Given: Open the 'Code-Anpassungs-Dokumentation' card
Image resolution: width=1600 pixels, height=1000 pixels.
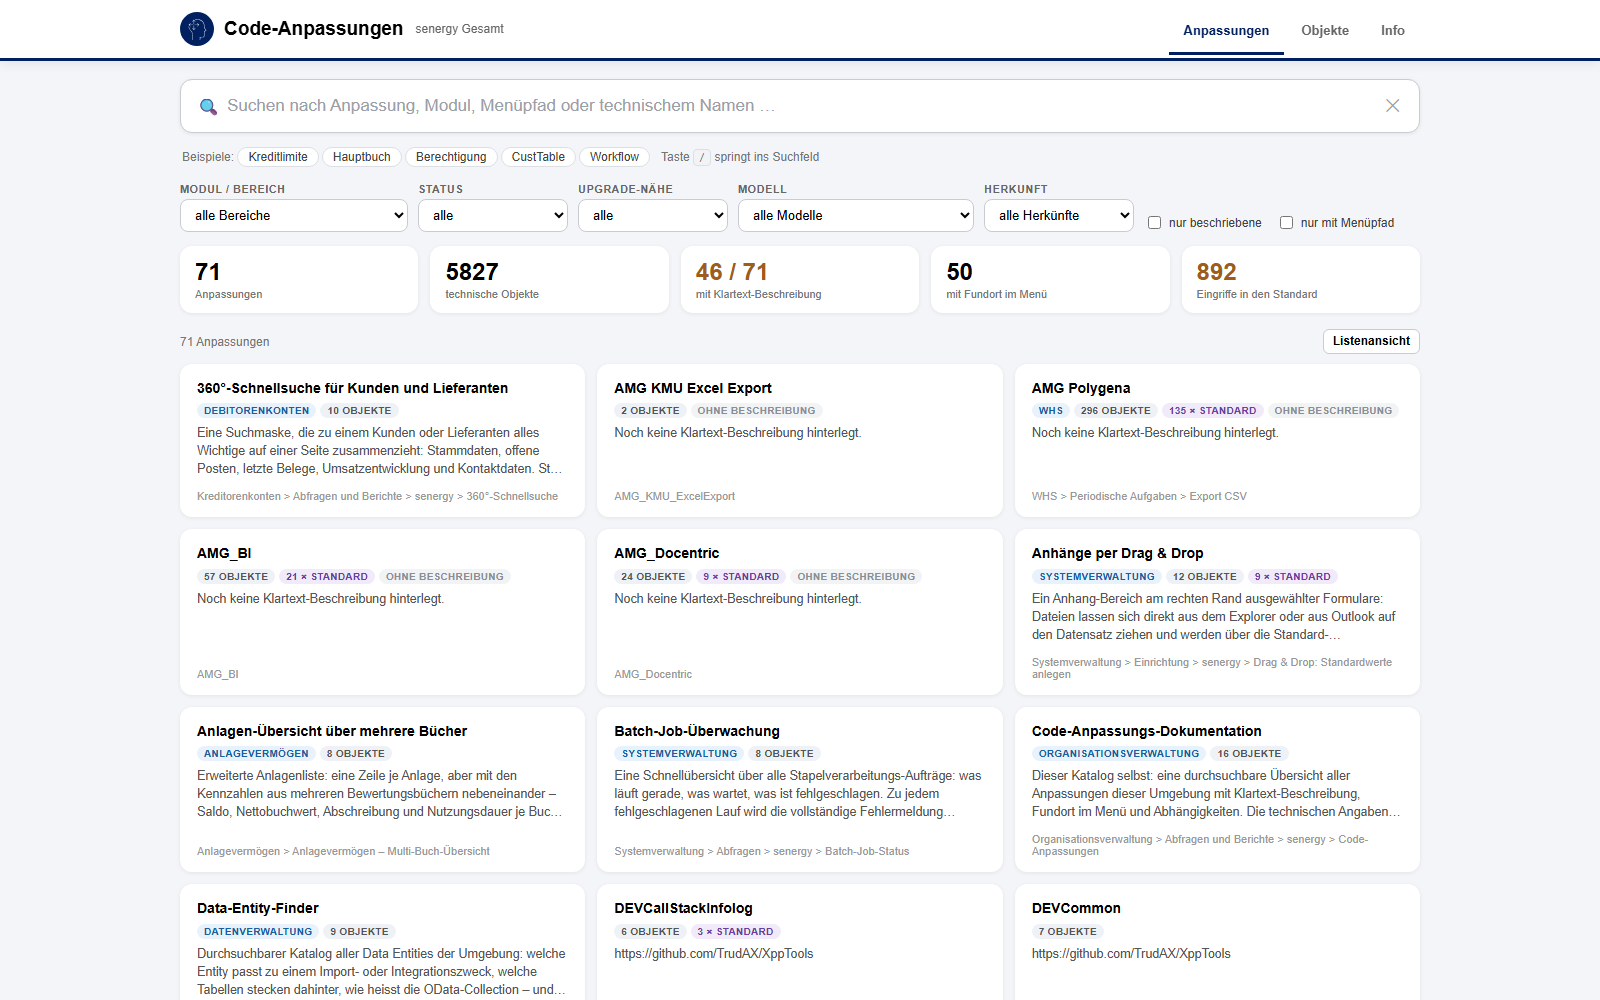Looking at the screenshot, I should coord(1217,790).
